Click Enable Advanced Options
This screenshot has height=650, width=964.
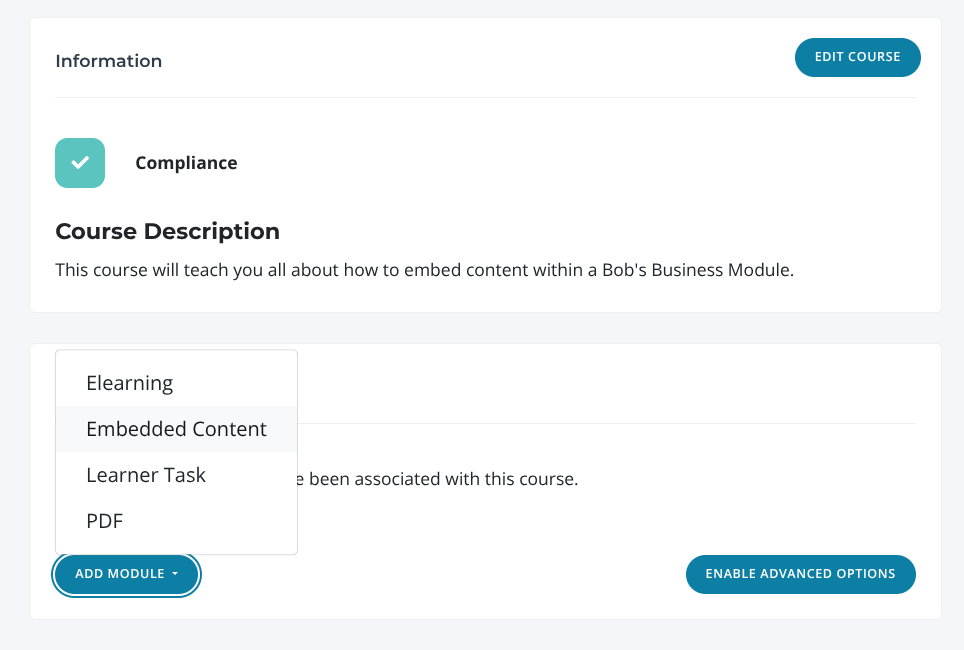(x=800, y=574)
